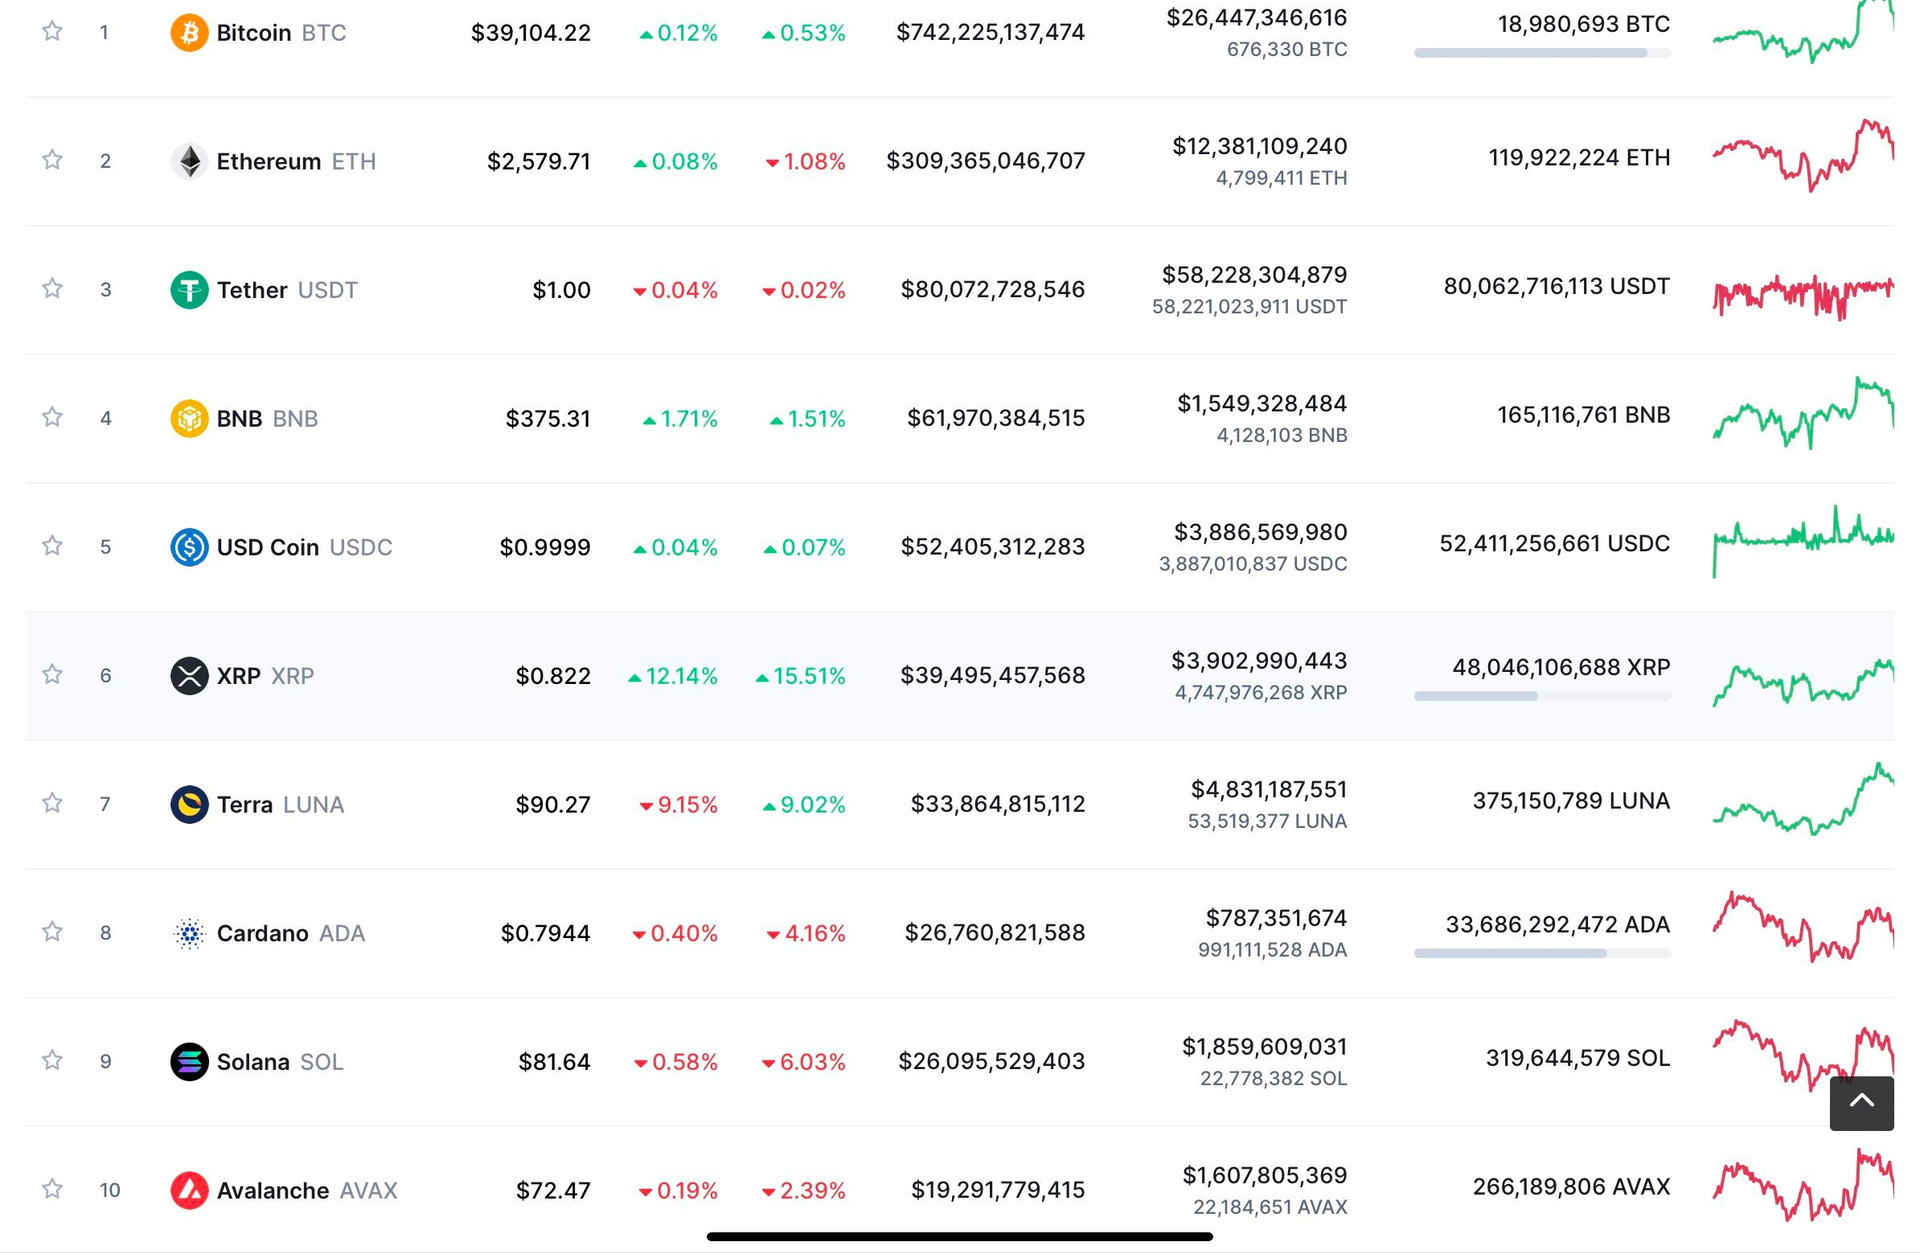Viewport: 1920px width, 1253px height.
Task: Click Avalanche supply 266,189,806 AVAX
Action: [1571, 1186]
